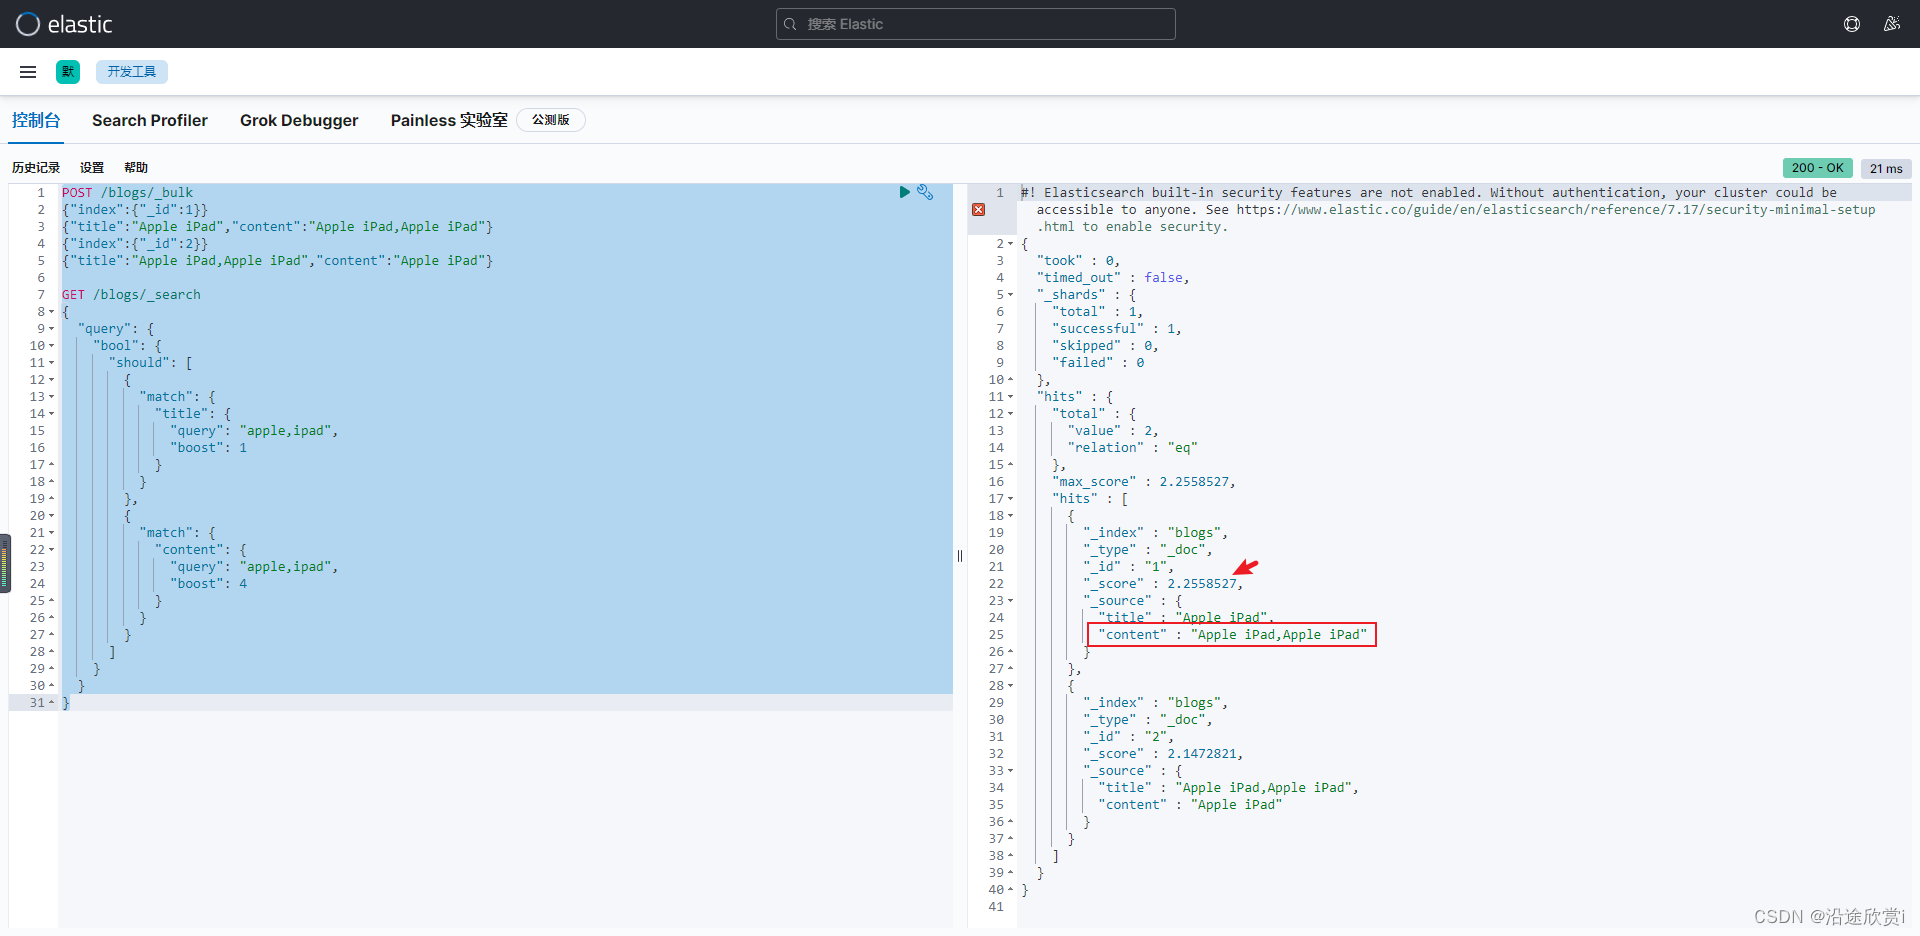Collapse "_shards" fold arrow at response line 5
1920x936 pixels.
tap(1011, 295)
